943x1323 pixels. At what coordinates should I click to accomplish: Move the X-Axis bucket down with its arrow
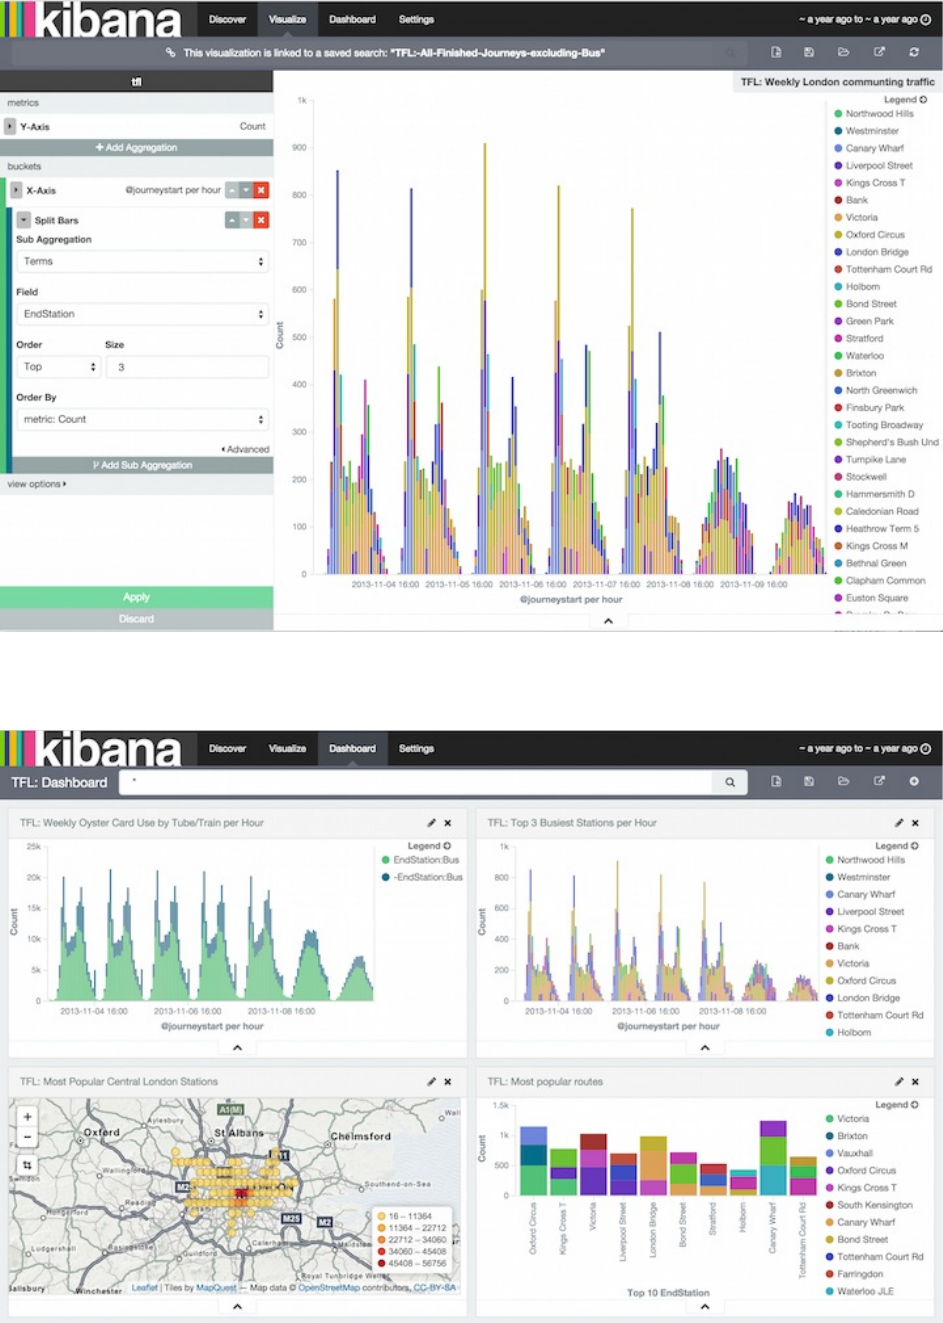246,190
